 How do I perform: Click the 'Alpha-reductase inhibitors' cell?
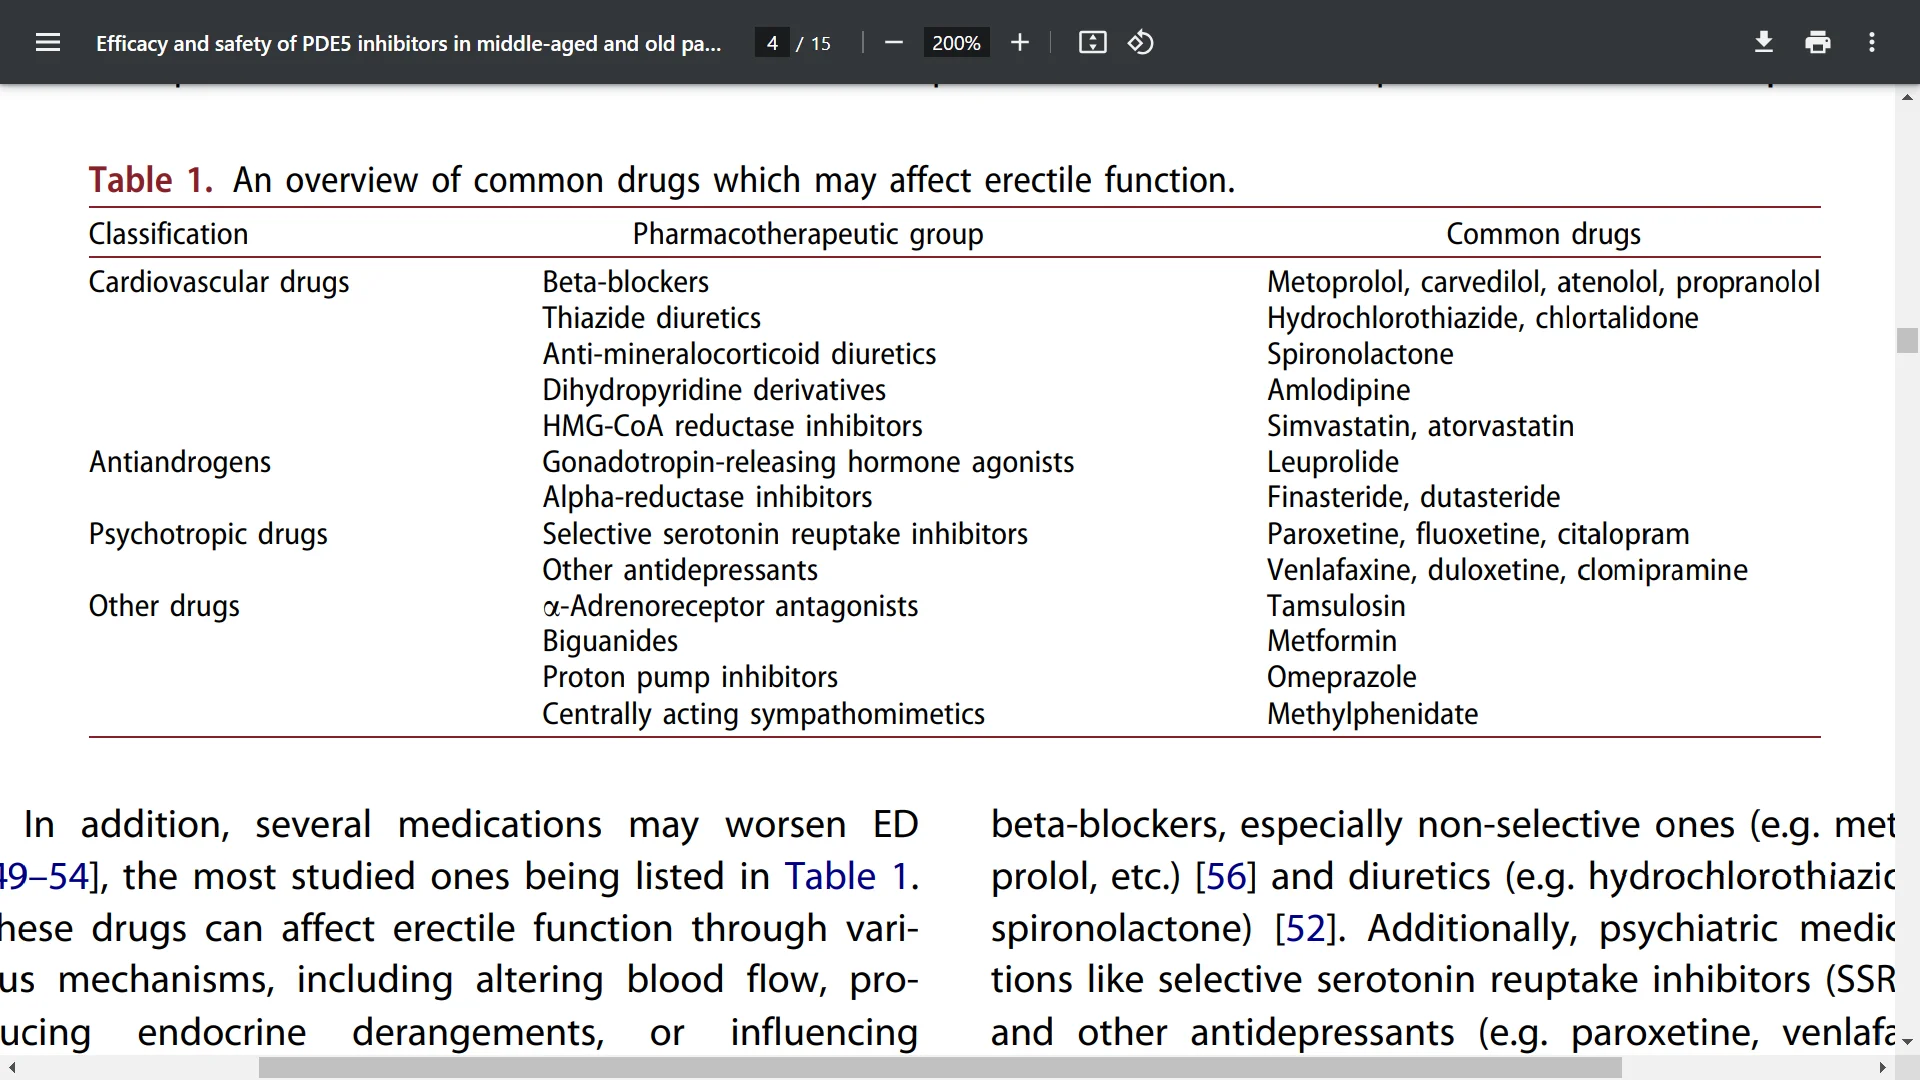707,497
